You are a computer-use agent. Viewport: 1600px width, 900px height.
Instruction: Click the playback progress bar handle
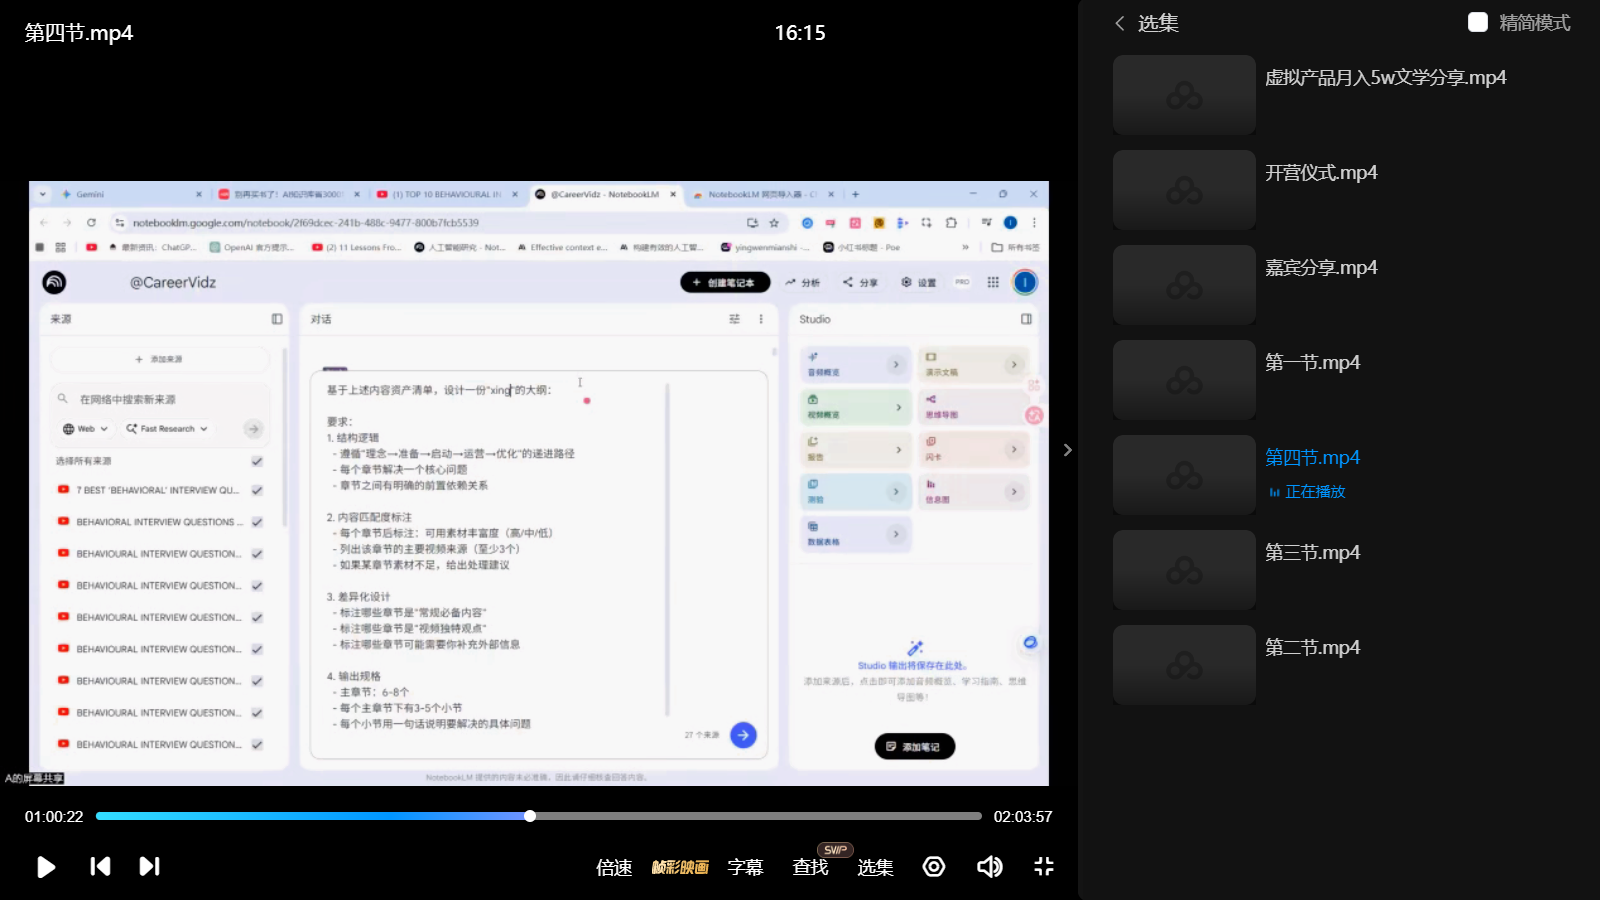[530, 816]
